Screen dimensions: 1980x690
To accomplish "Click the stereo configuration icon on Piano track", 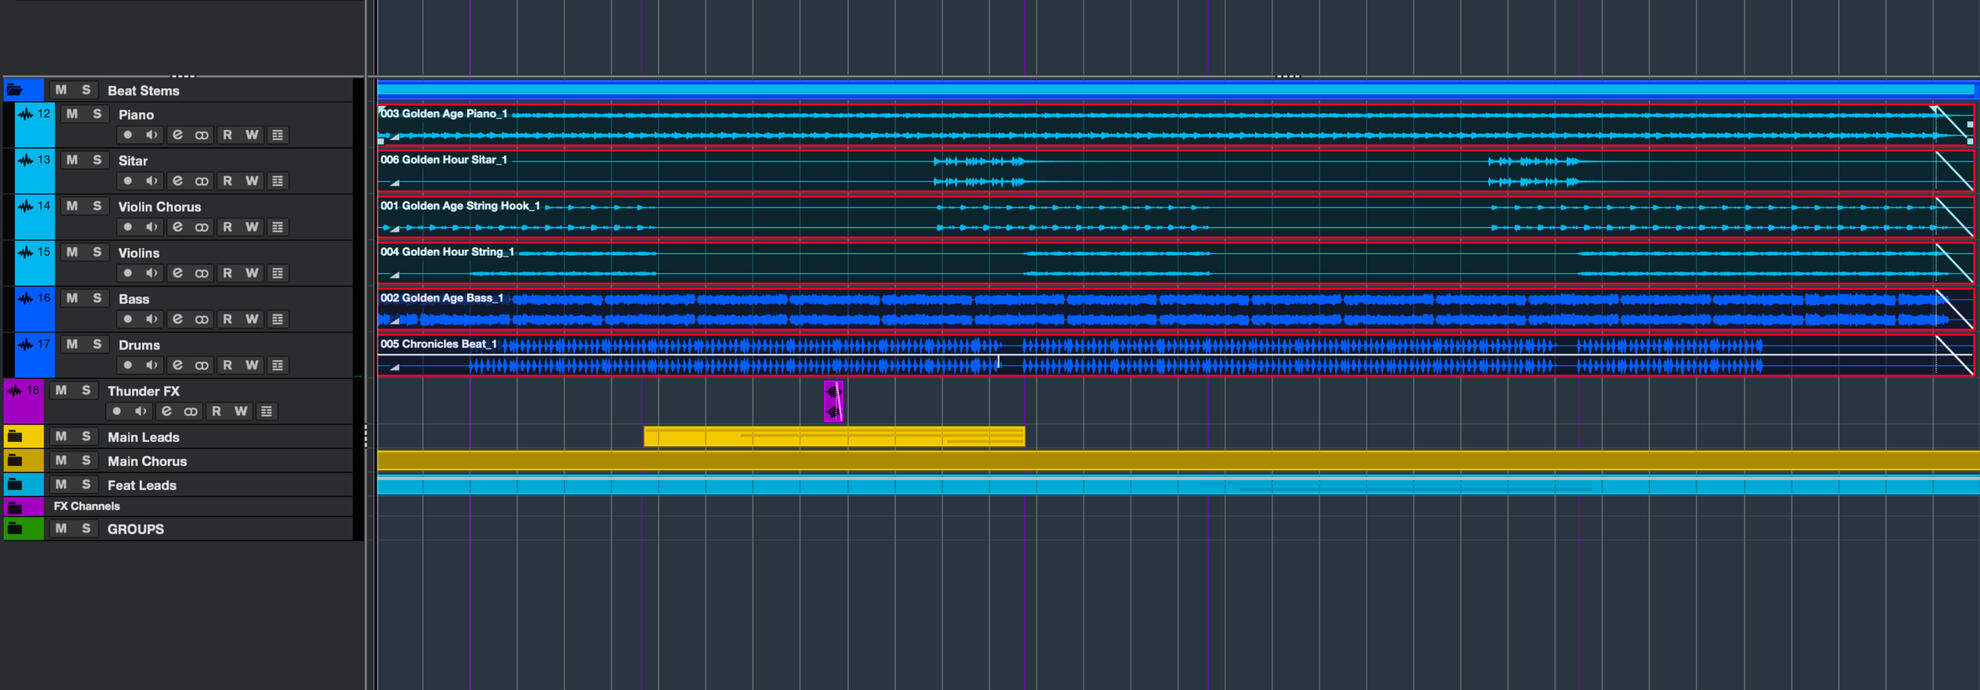I will (x=202, y=135).
